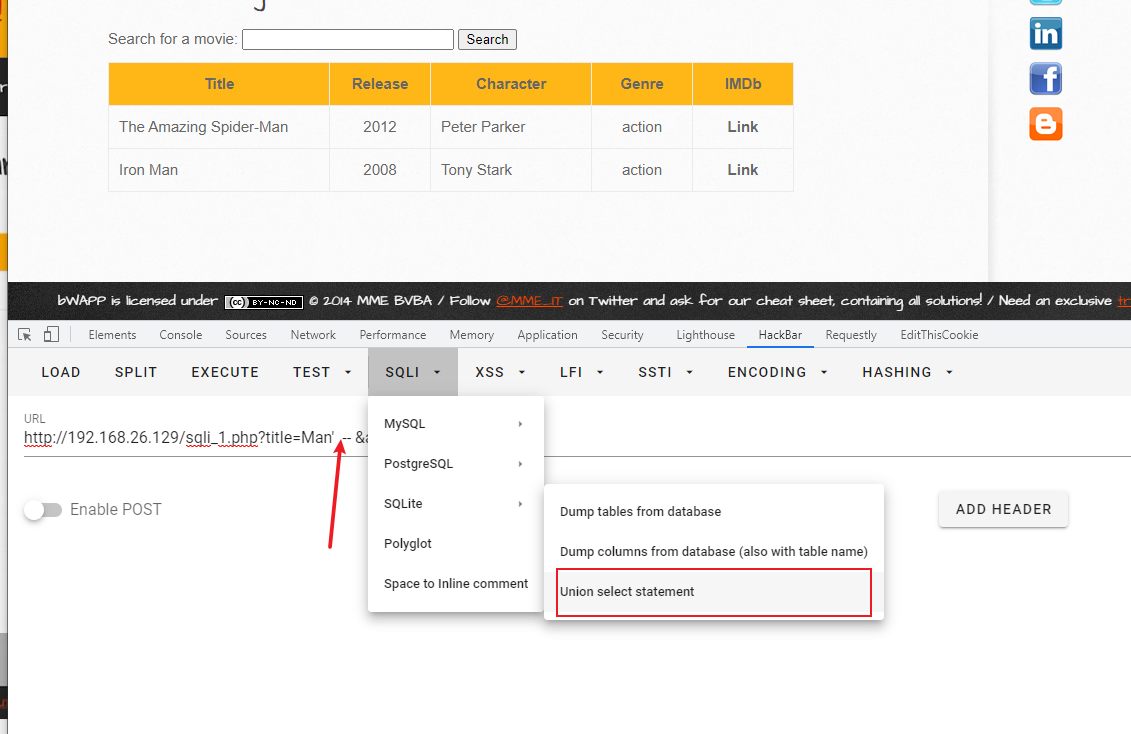
Task: Open the Blogger social icon
Action: (x=1045, y=124)
